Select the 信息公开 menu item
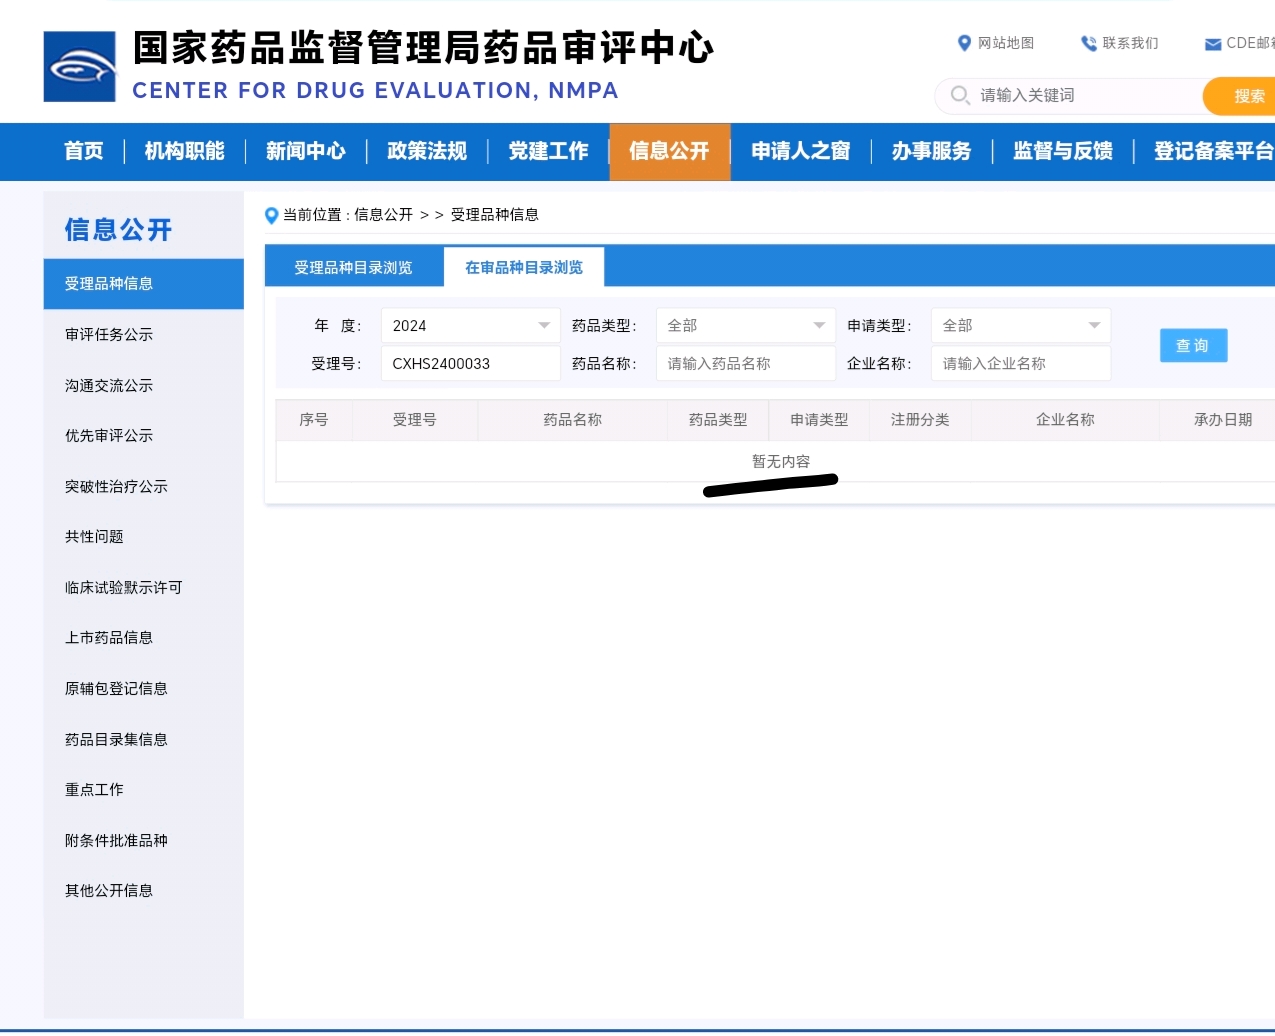This screenshot has width=1275, height=1036. [669, 151]
